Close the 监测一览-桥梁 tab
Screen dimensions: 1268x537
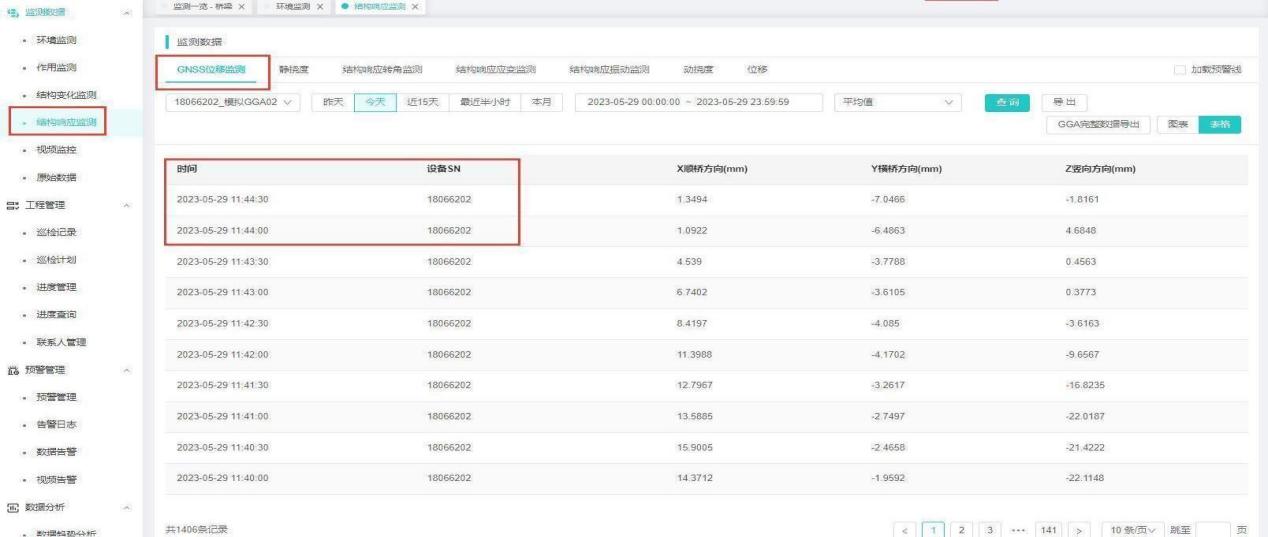click(x=241, y=7)
